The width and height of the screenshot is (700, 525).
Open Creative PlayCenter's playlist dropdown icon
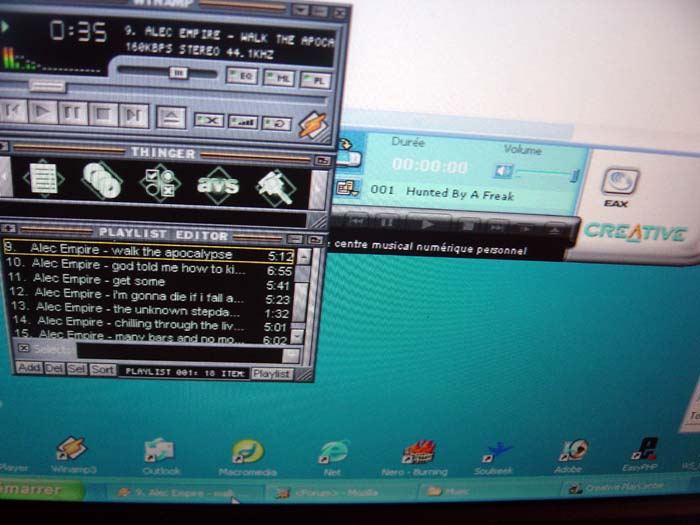tap(348, 188)
